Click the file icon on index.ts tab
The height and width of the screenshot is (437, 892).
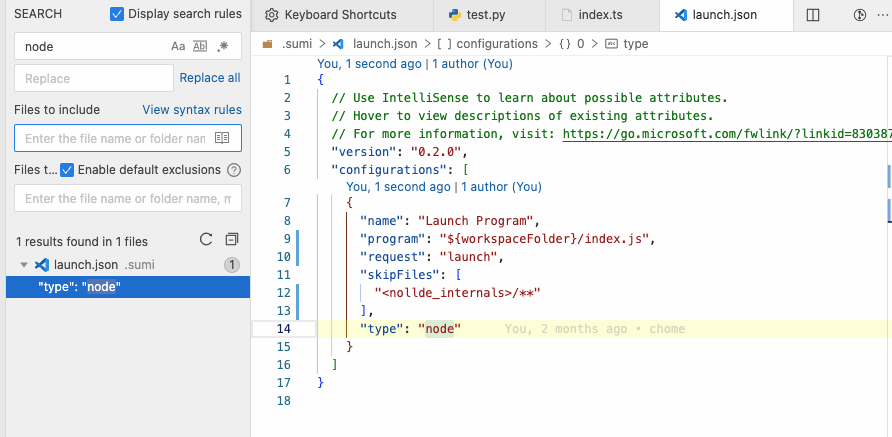[567, 15]
